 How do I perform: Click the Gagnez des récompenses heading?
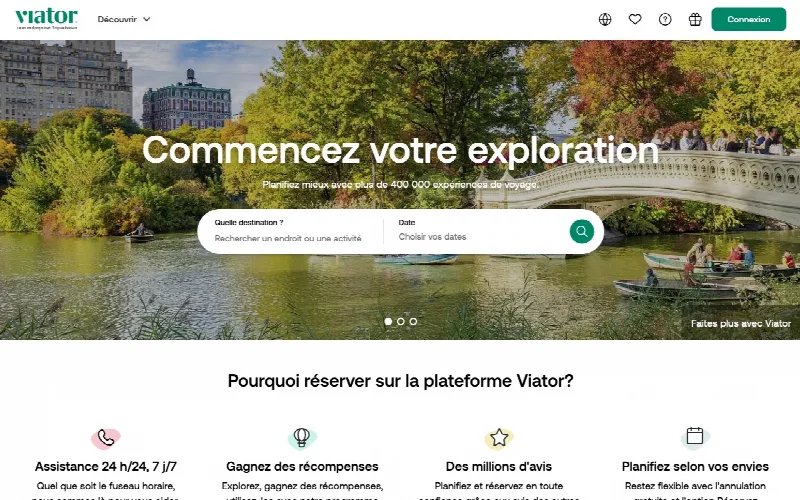(x=302, y=466)
